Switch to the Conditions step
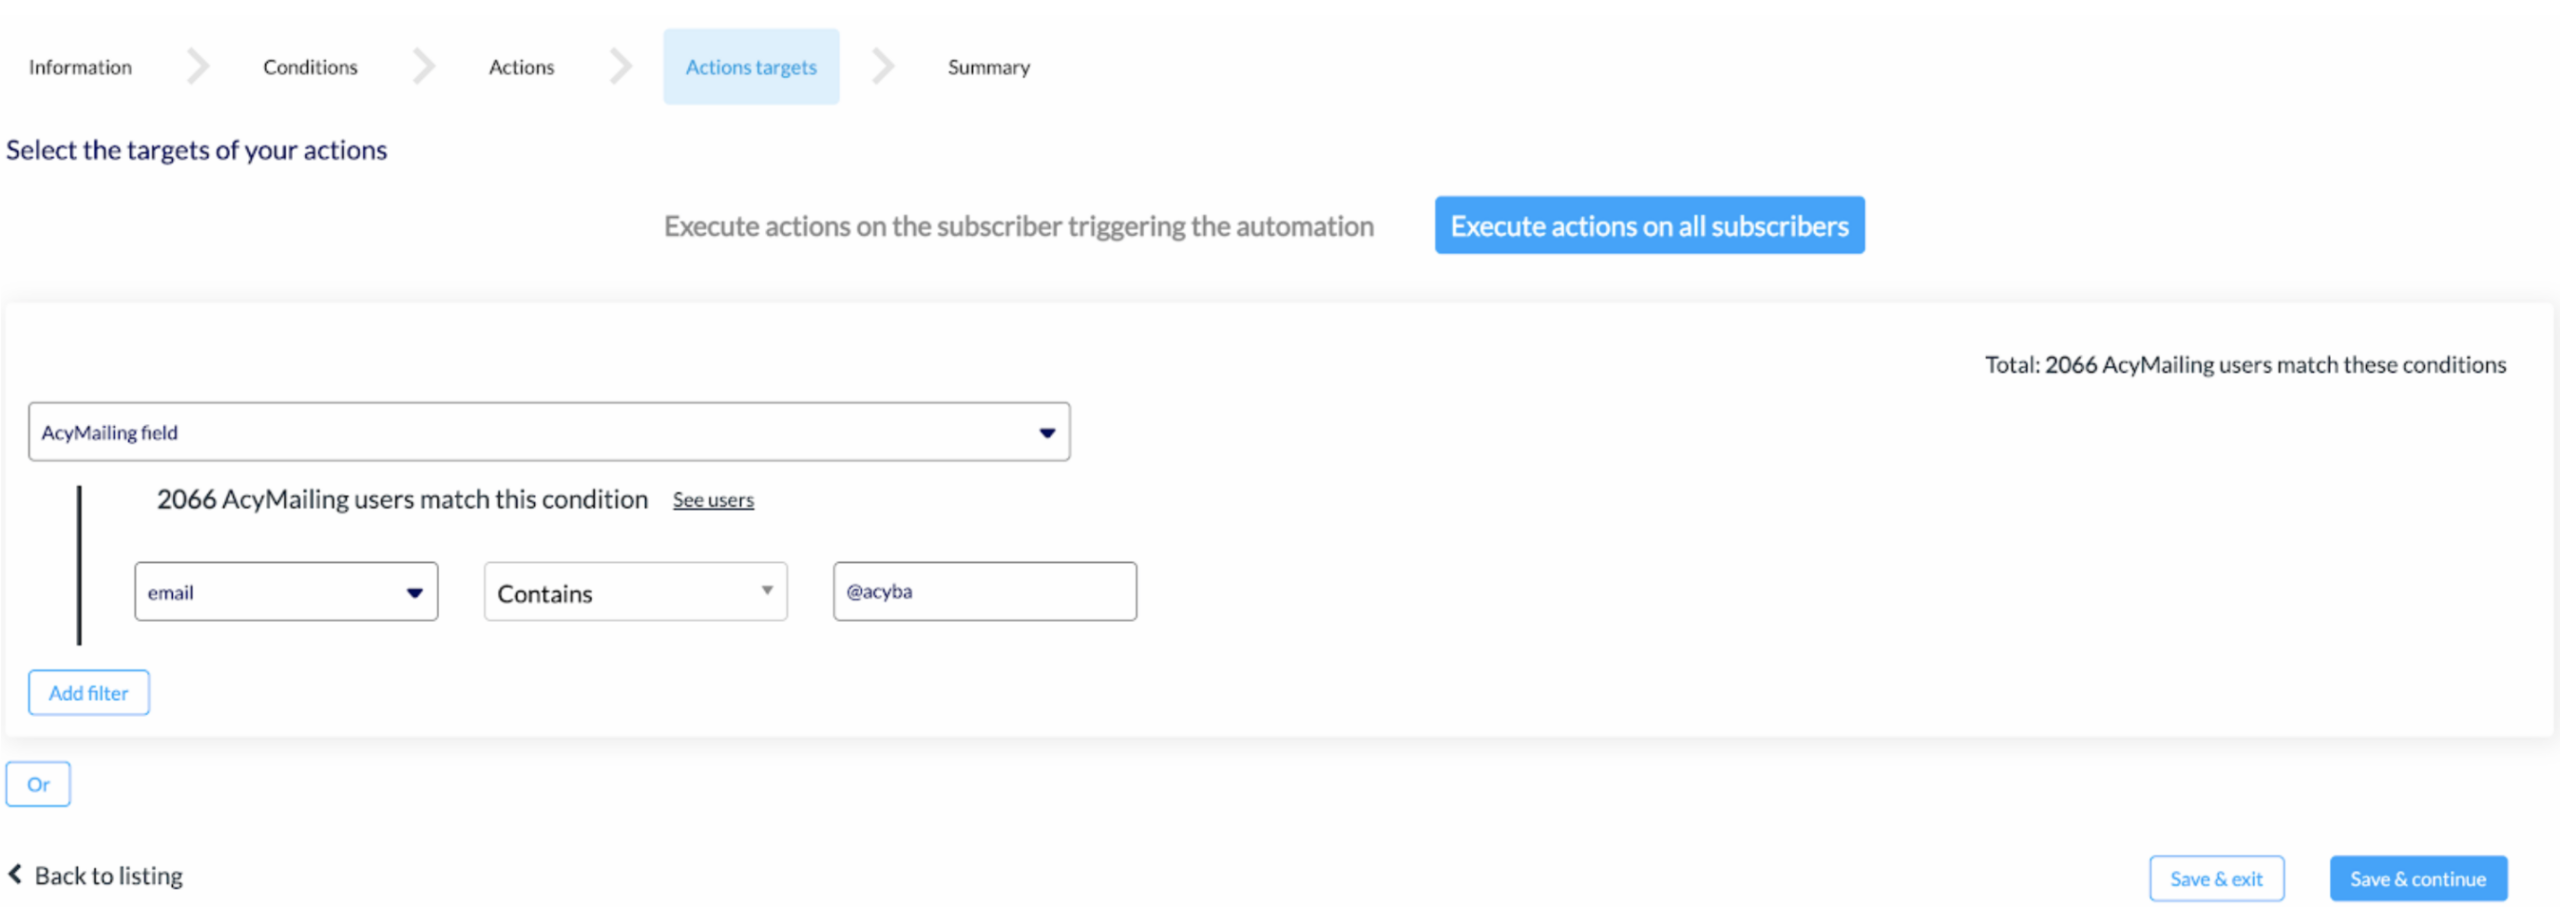Viewport: 2560px width, 907px height. pyautogui.click(x=310, y=67)
